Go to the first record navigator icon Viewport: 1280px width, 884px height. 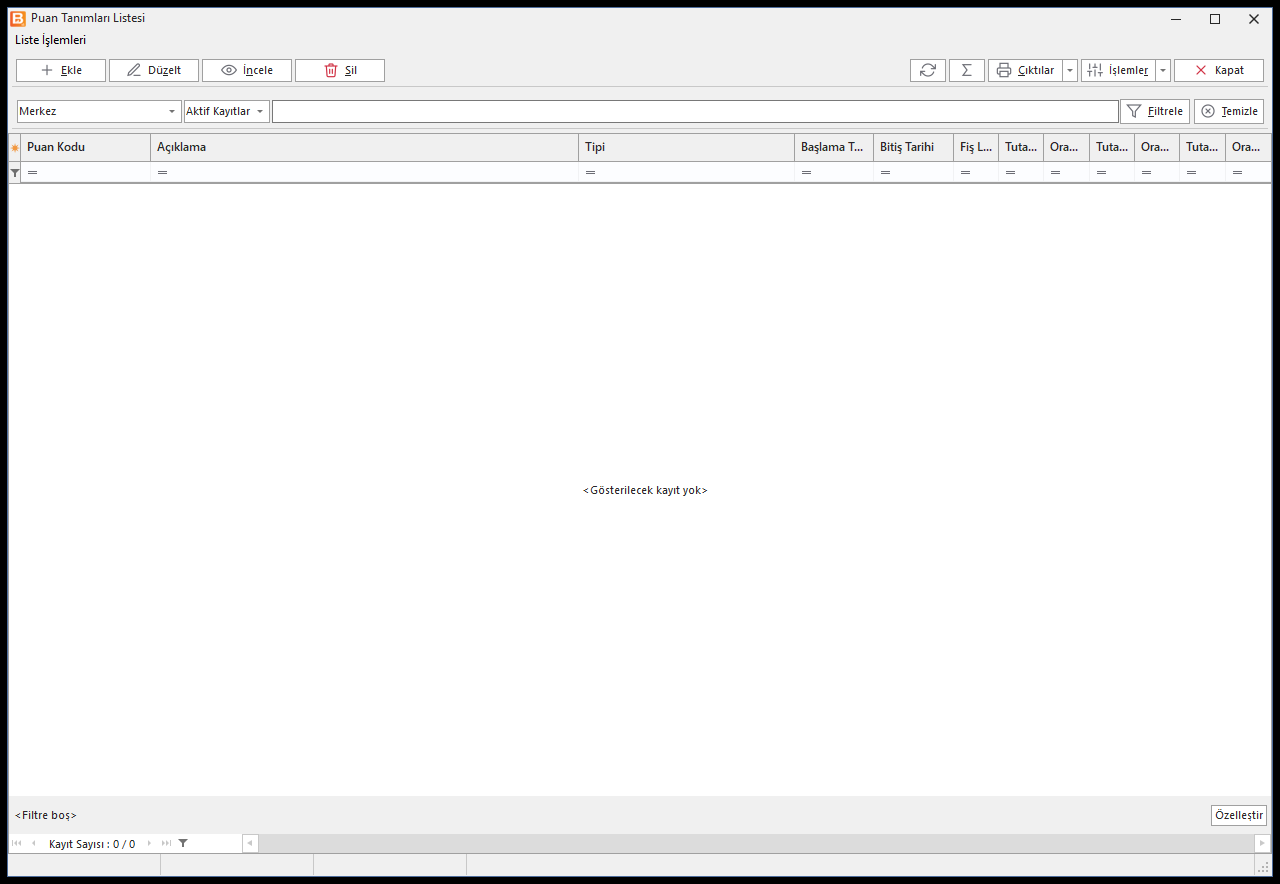[17, 843]
